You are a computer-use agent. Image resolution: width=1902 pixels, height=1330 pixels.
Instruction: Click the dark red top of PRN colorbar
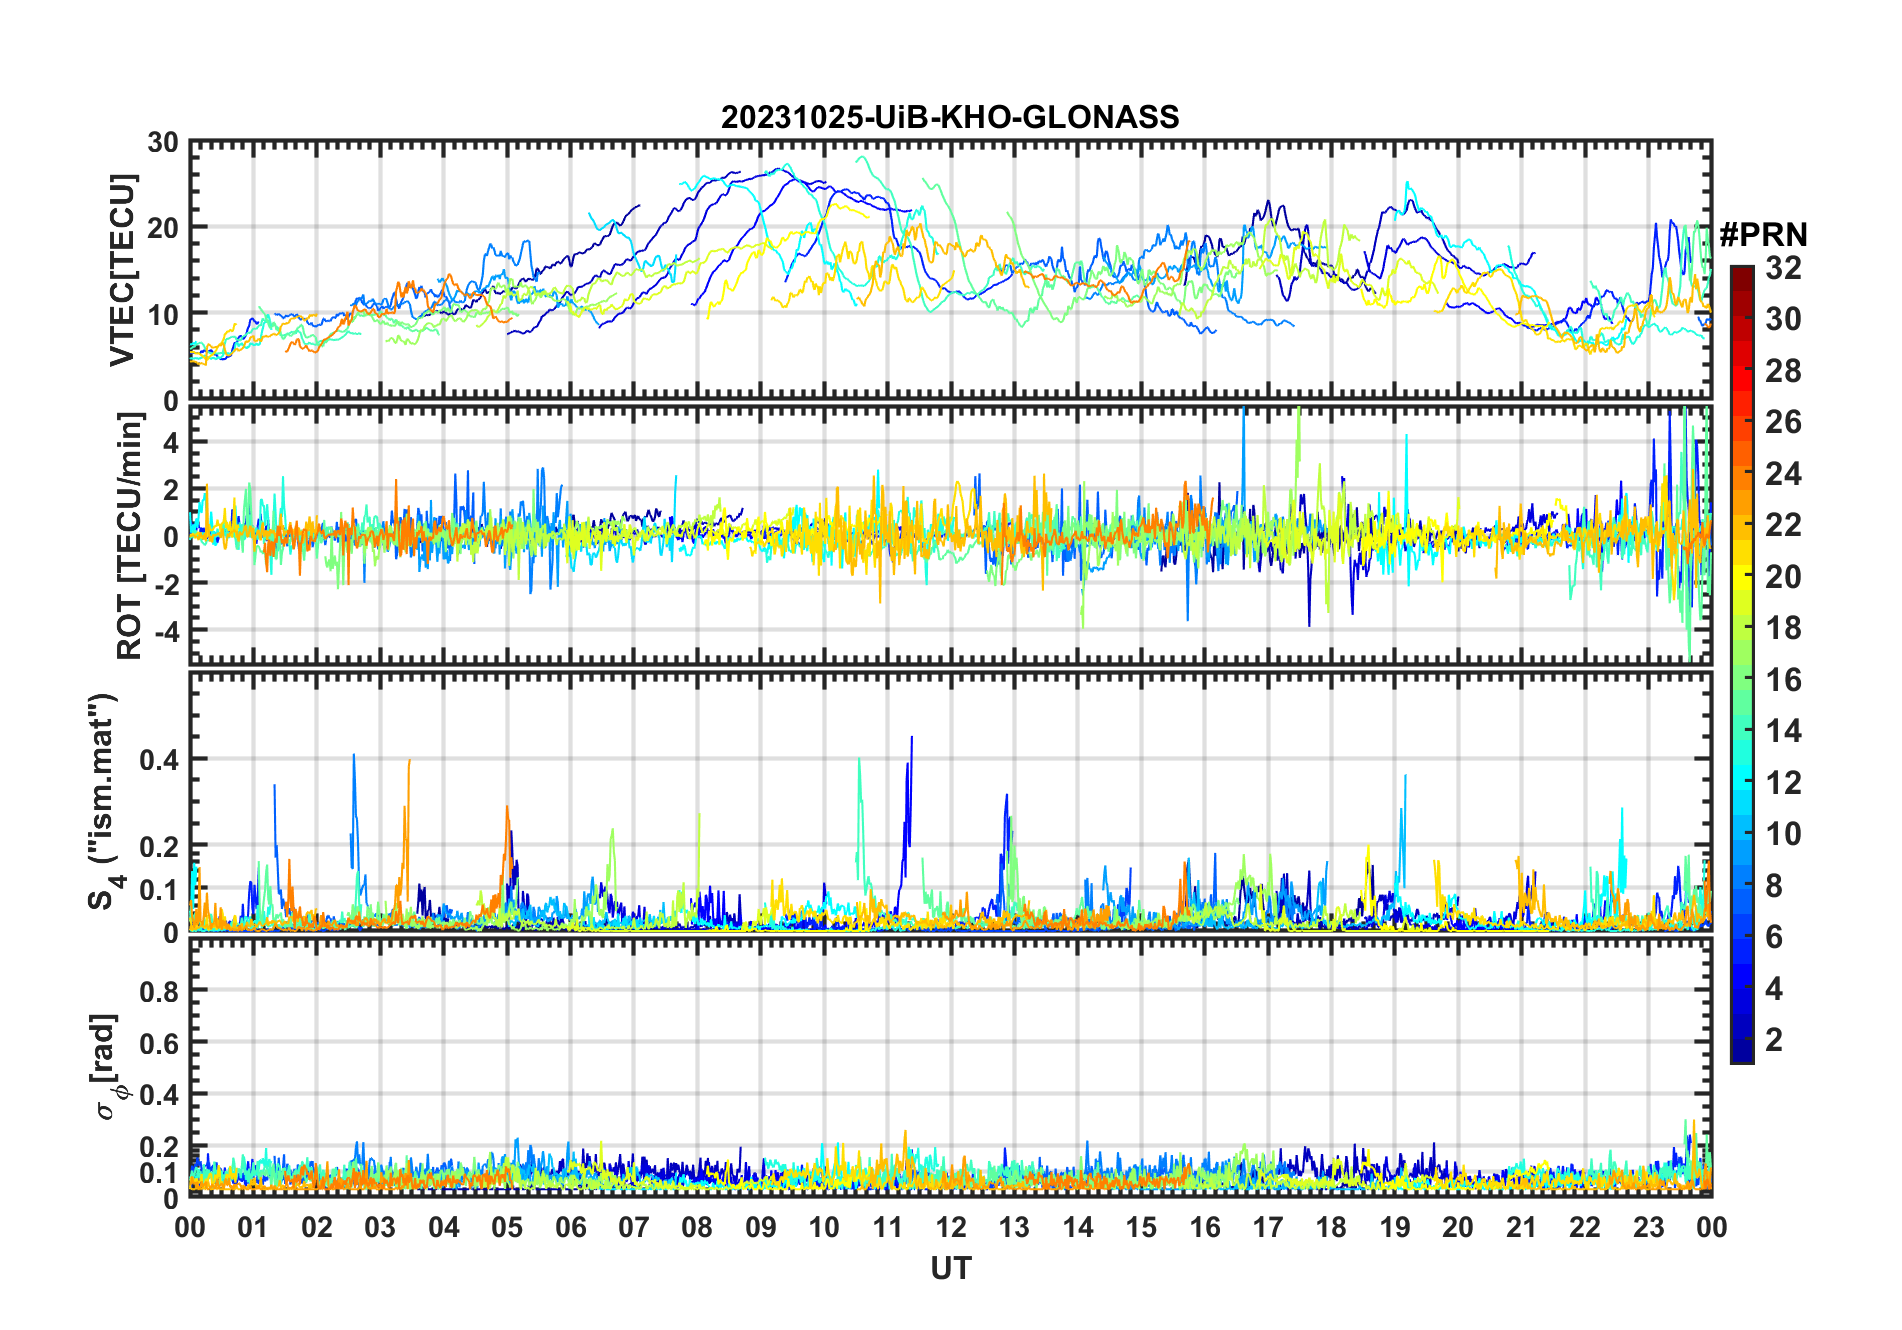coord(1742,275)
